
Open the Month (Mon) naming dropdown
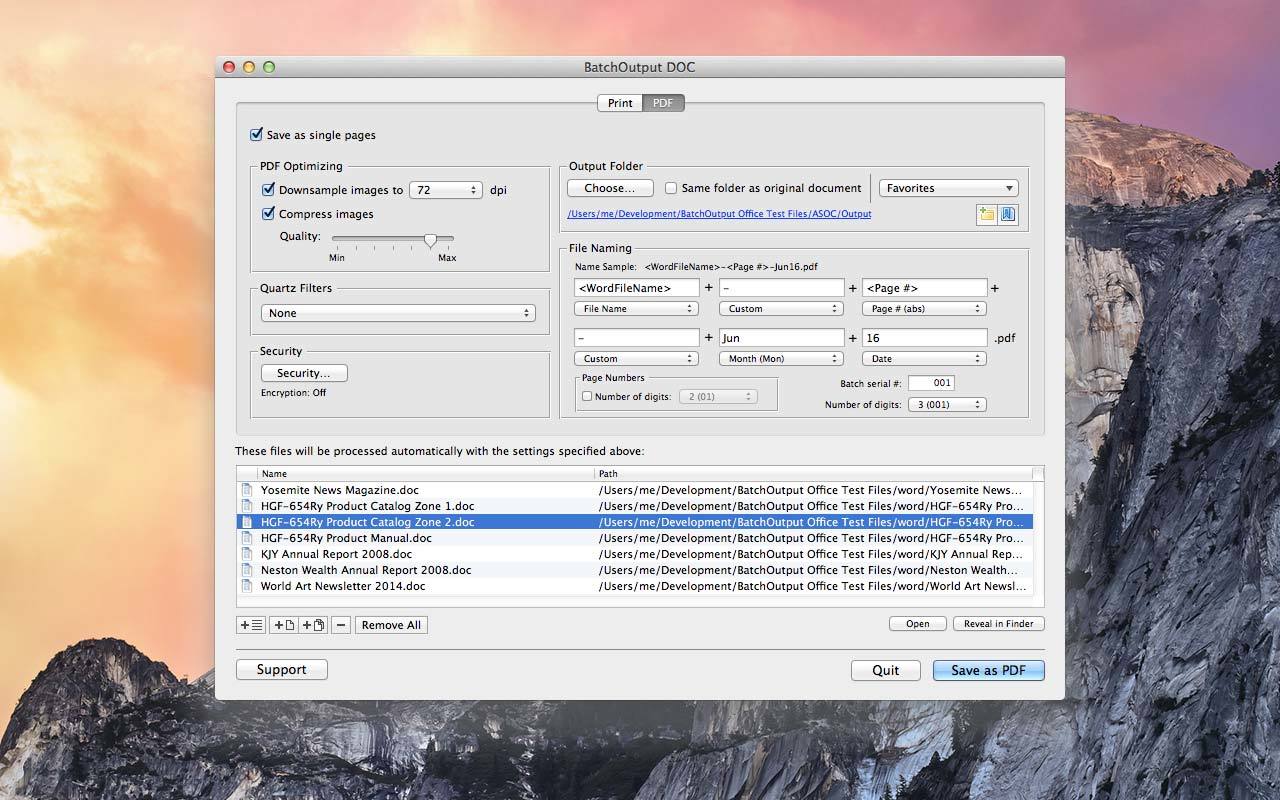point(781,358)
